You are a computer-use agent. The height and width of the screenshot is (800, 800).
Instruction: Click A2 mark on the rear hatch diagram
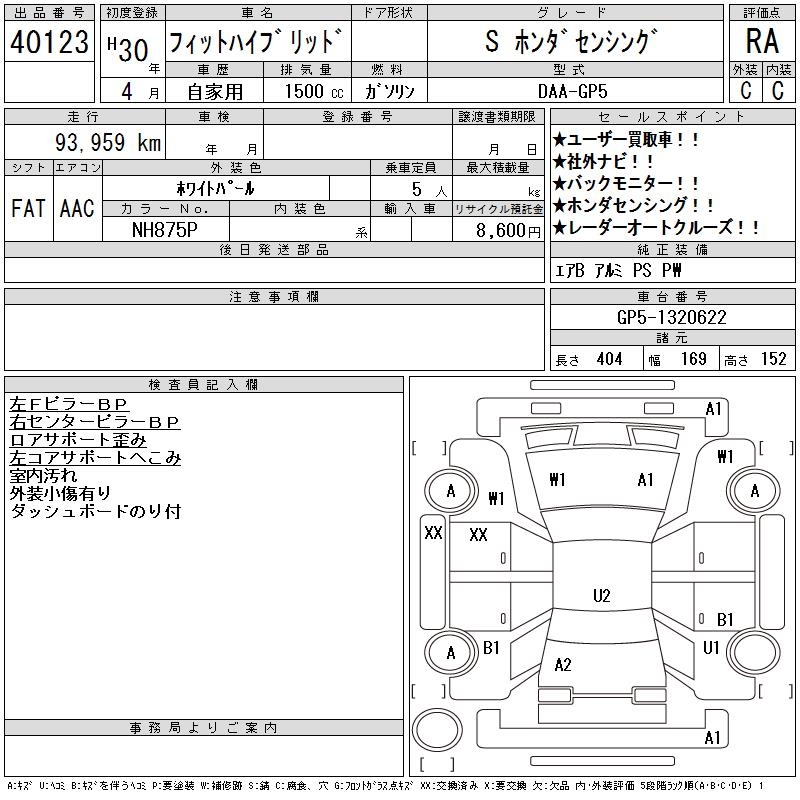pyautogui.click(x=563, y=664)
